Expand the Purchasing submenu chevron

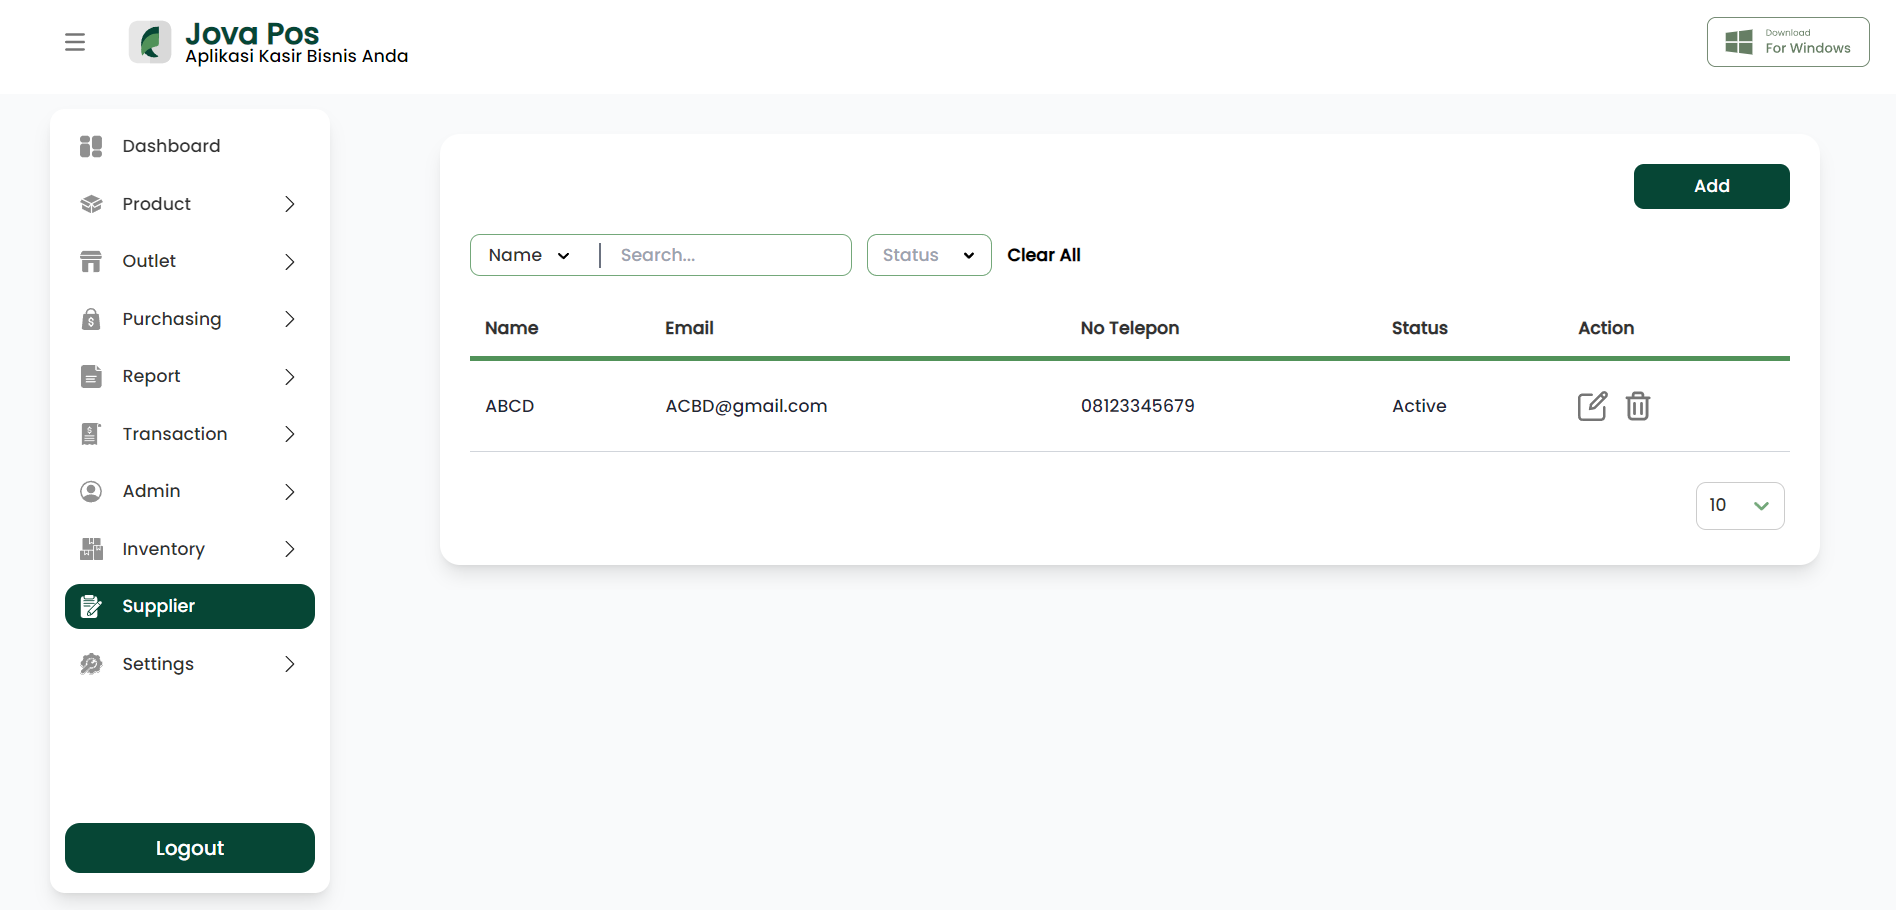pyautogui.click(x=290, y=319)
